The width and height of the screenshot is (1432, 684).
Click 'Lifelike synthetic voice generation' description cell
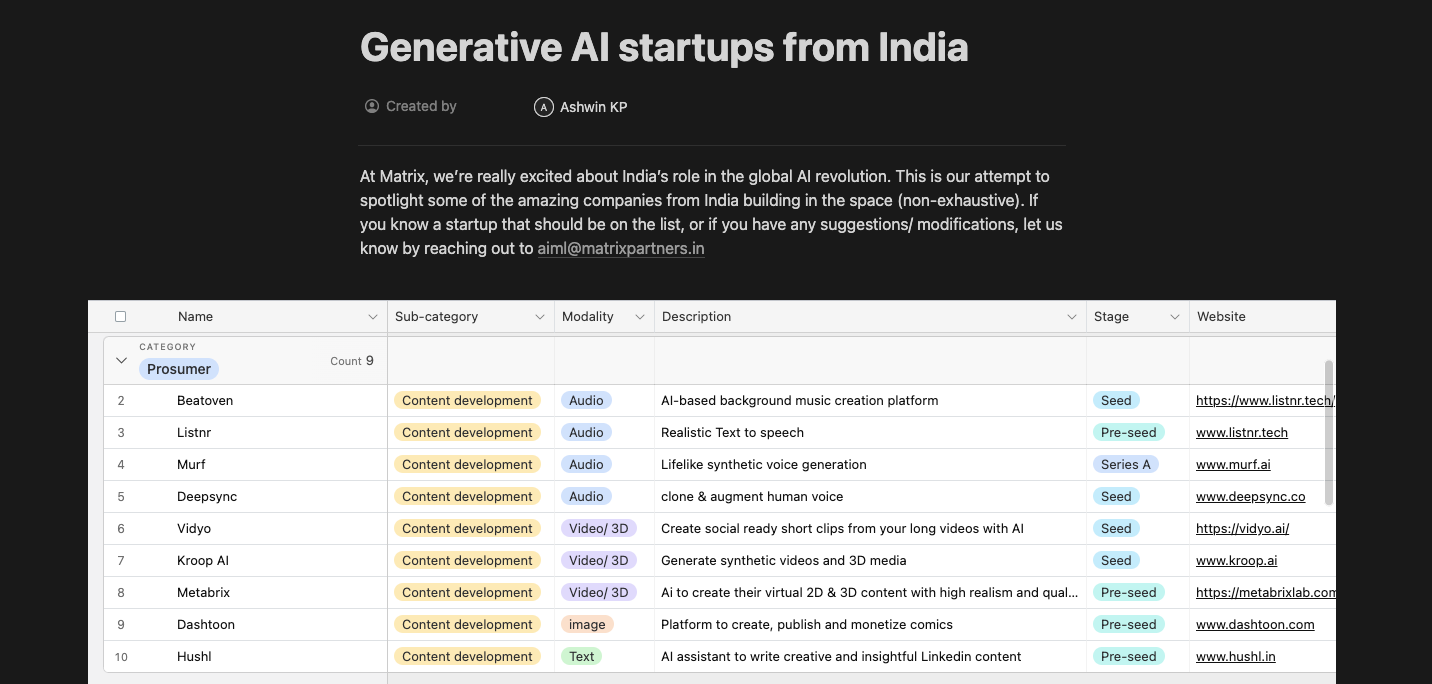pos(870,465)
